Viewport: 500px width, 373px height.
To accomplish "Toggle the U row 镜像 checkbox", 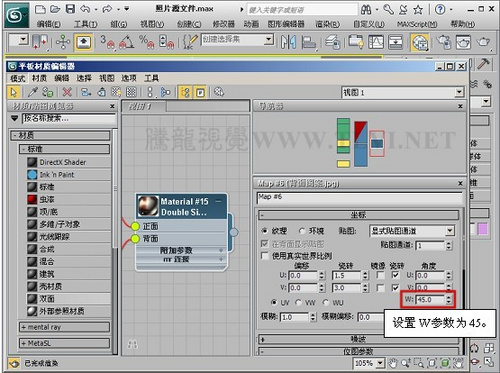I will [380, 275].
